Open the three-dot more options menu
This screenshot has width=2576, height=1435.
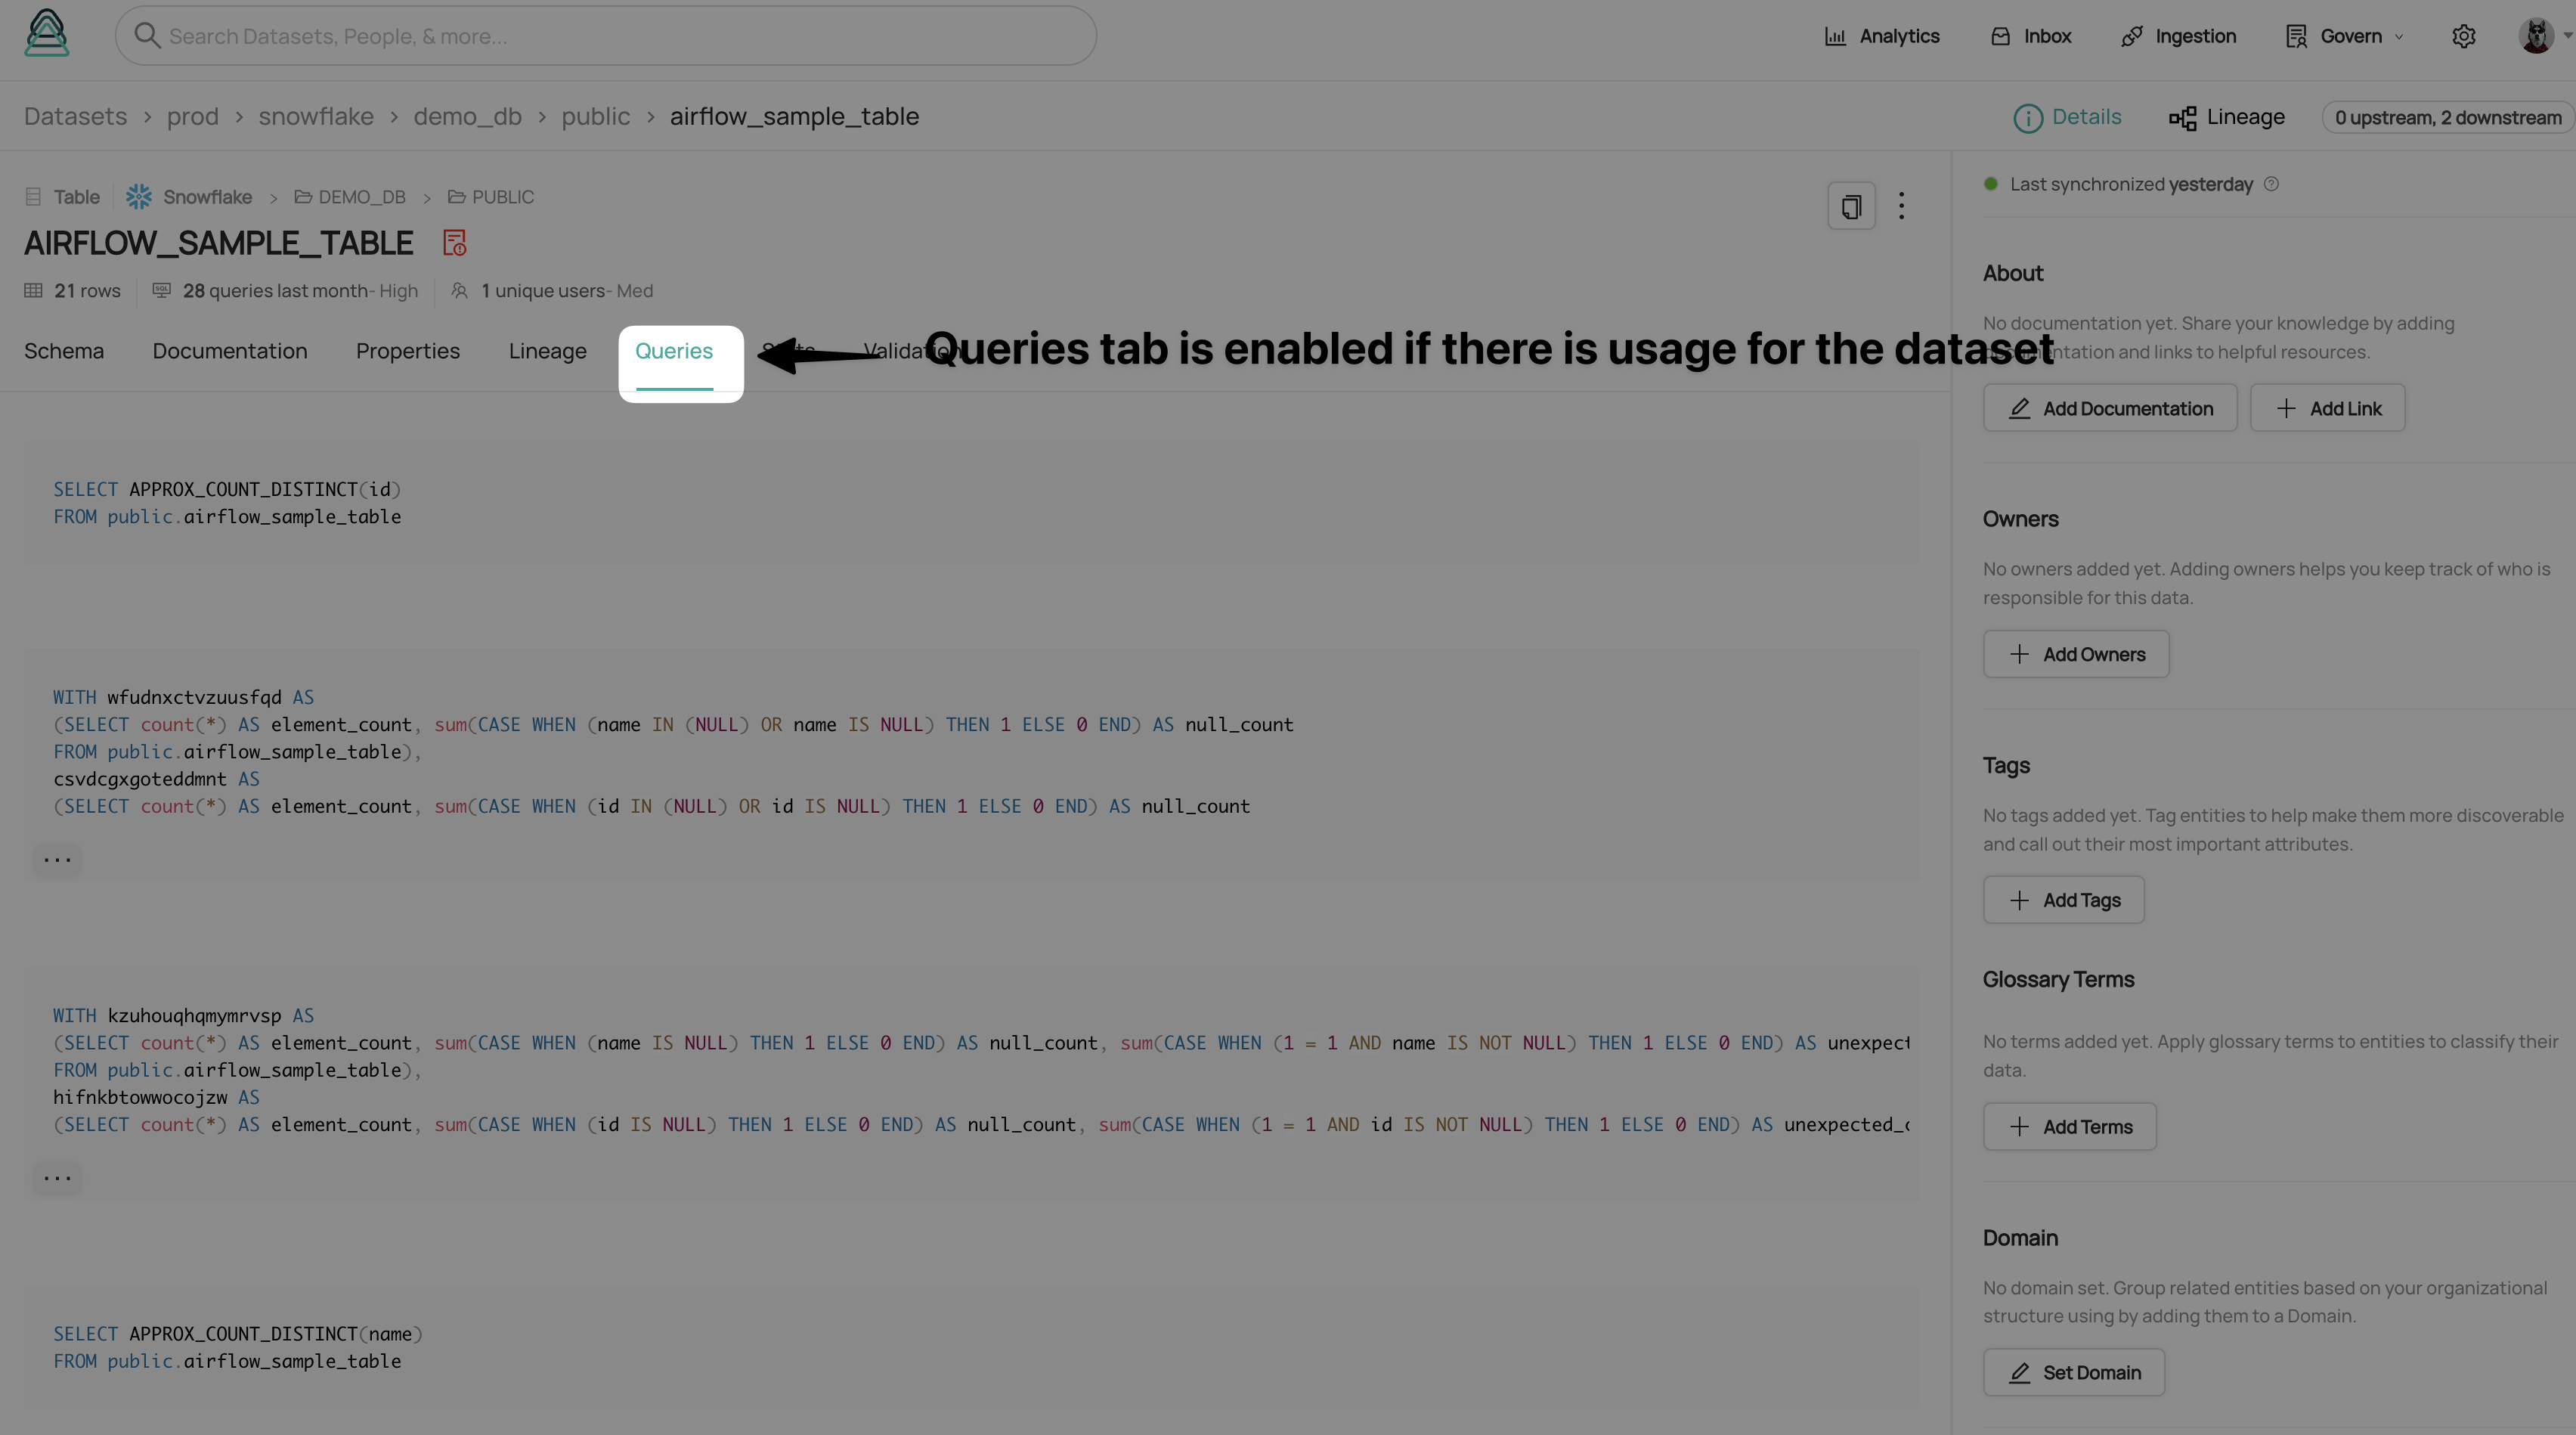(x=1901, y=207)
